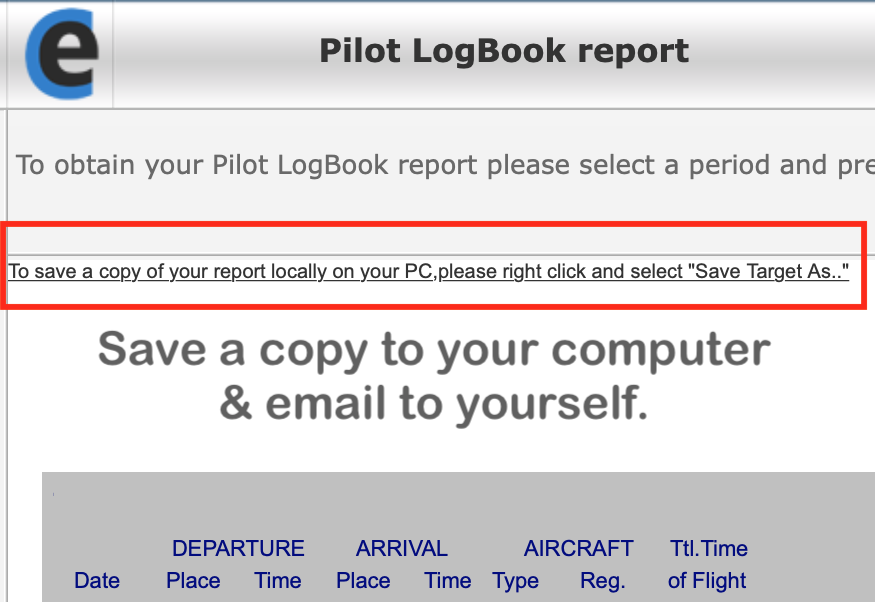
Task: Click the ARRIVAL column group header
Action: [401, 548]
